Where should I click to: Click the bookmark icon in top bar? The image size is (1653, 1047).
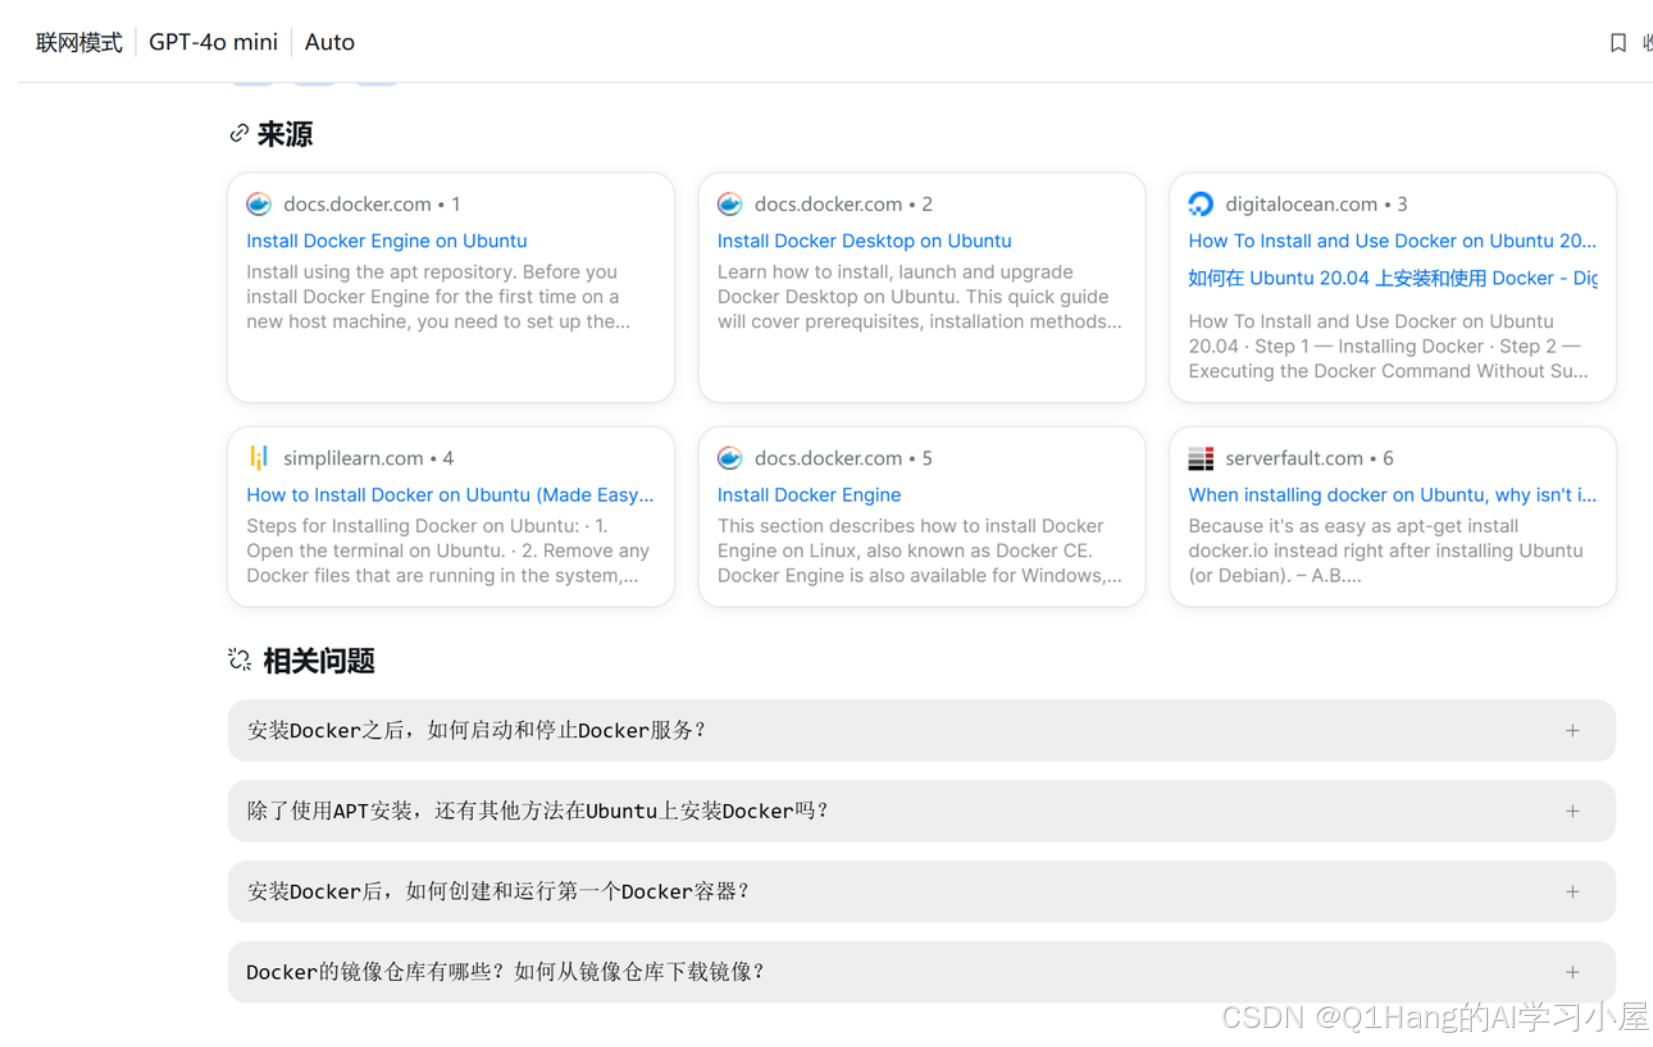(1617, 42)
